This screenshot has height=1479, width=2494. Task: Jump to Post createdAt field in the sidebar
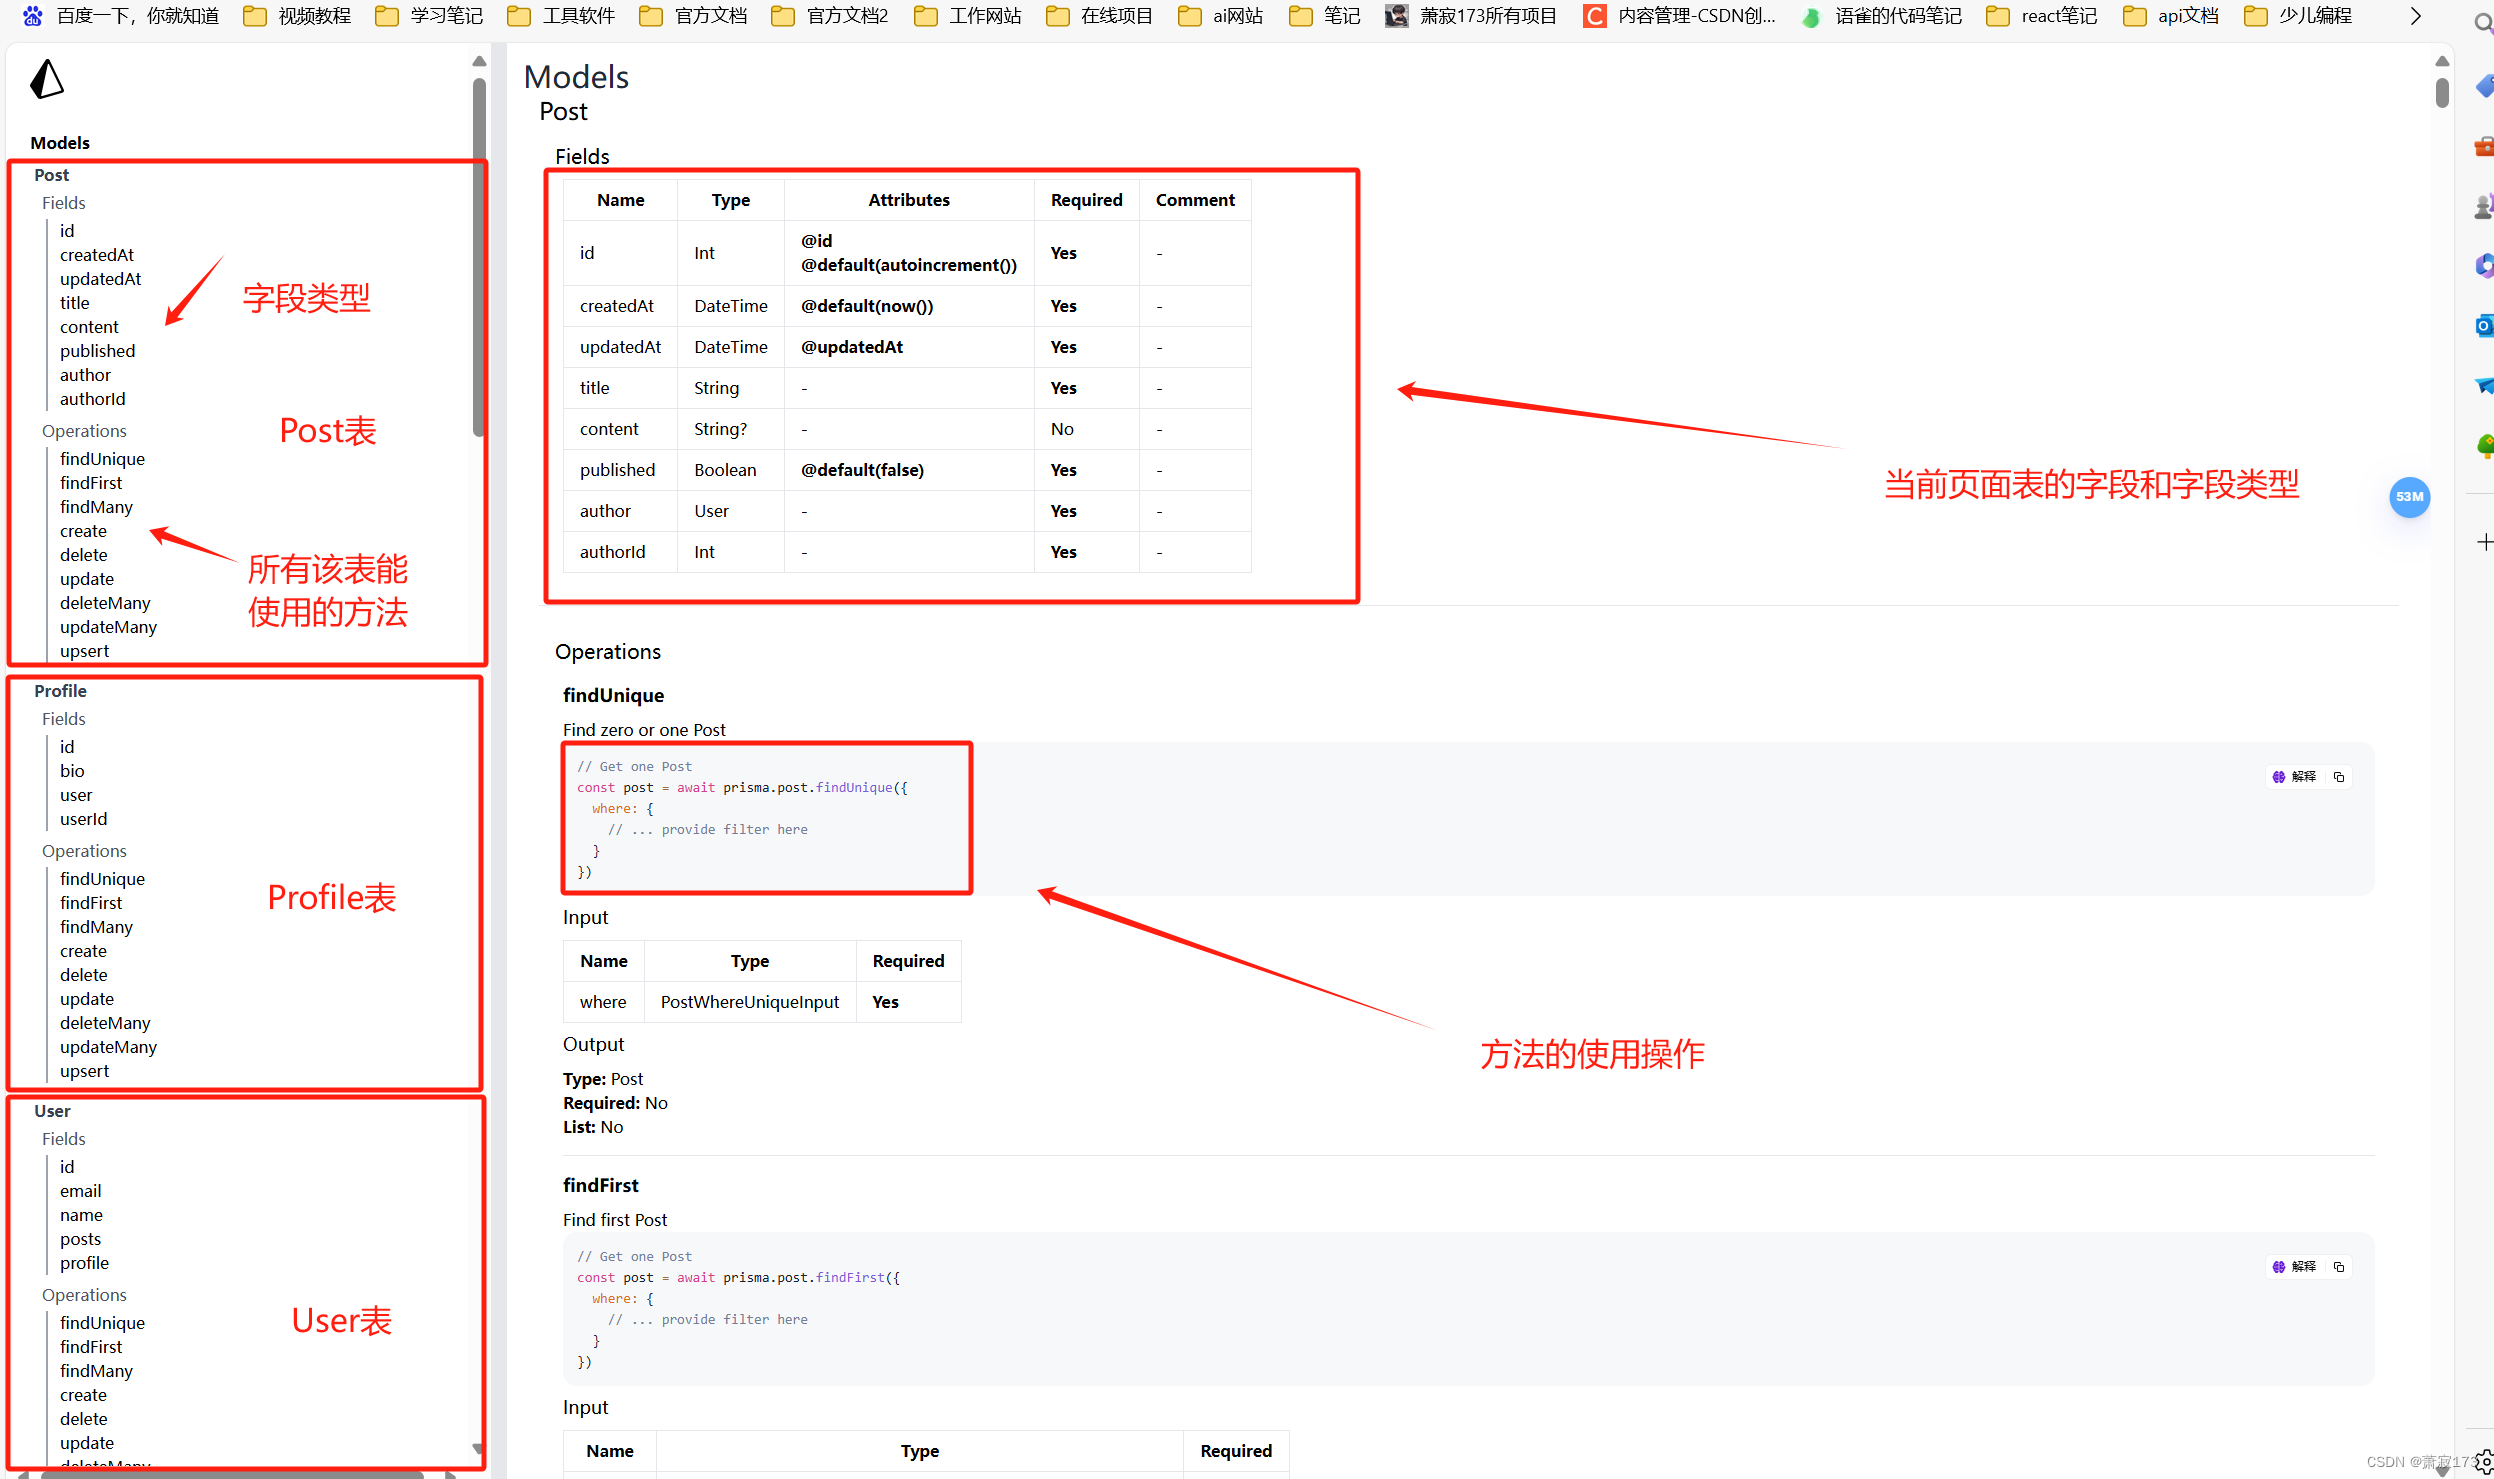[x=96, y=255]
